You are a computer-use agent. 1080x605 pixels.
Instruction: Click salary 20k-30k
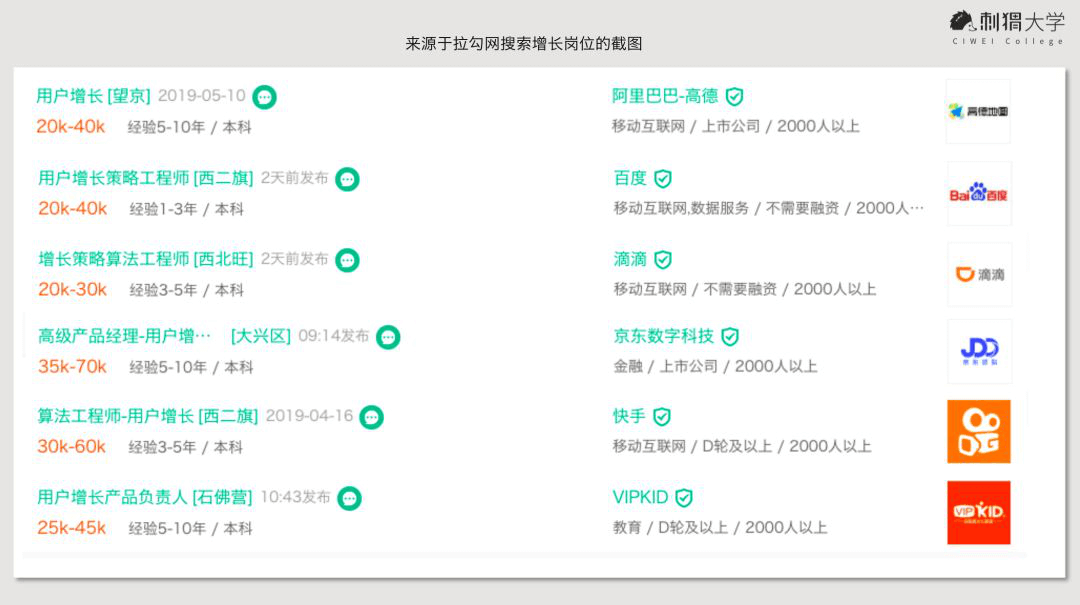pyautogui.click(x=72, y=289)
